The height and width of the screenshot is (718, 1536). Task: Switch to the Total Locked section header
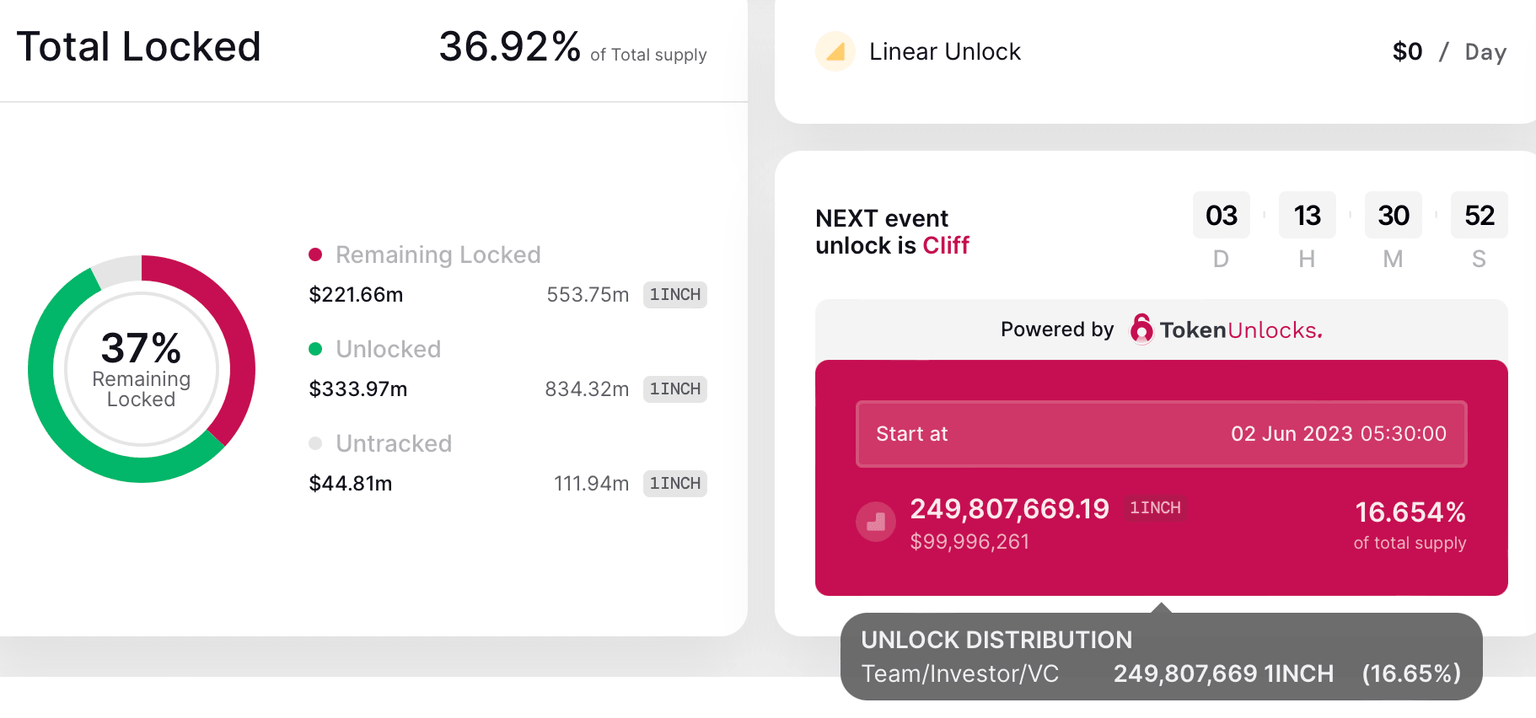click(x=138, y=46)
